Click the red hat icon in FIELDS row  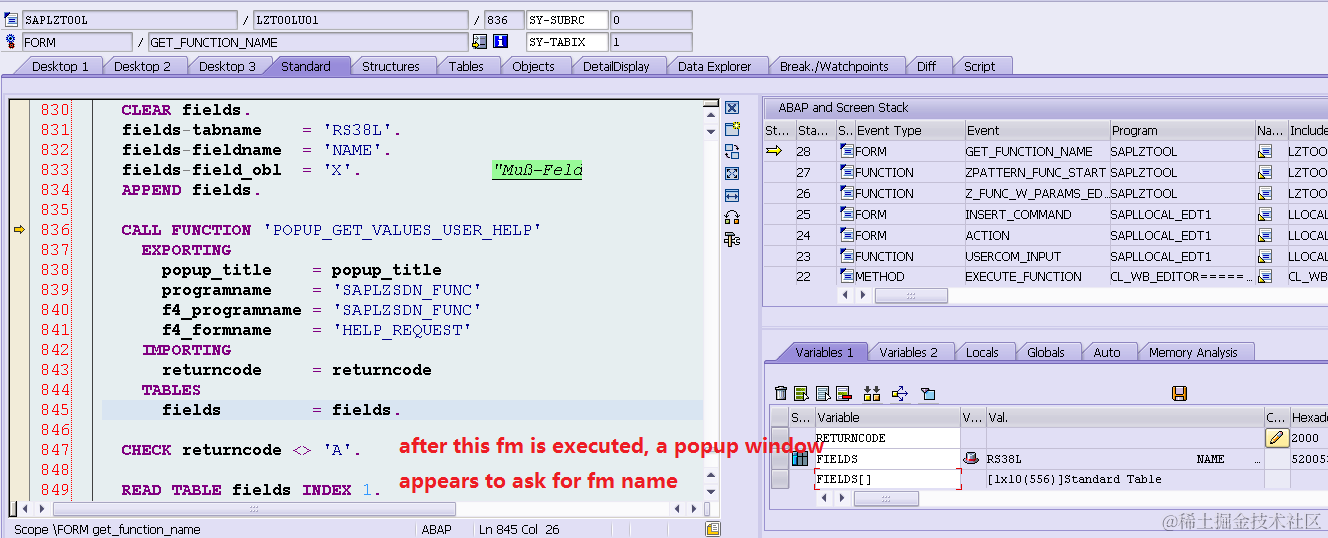971,458
